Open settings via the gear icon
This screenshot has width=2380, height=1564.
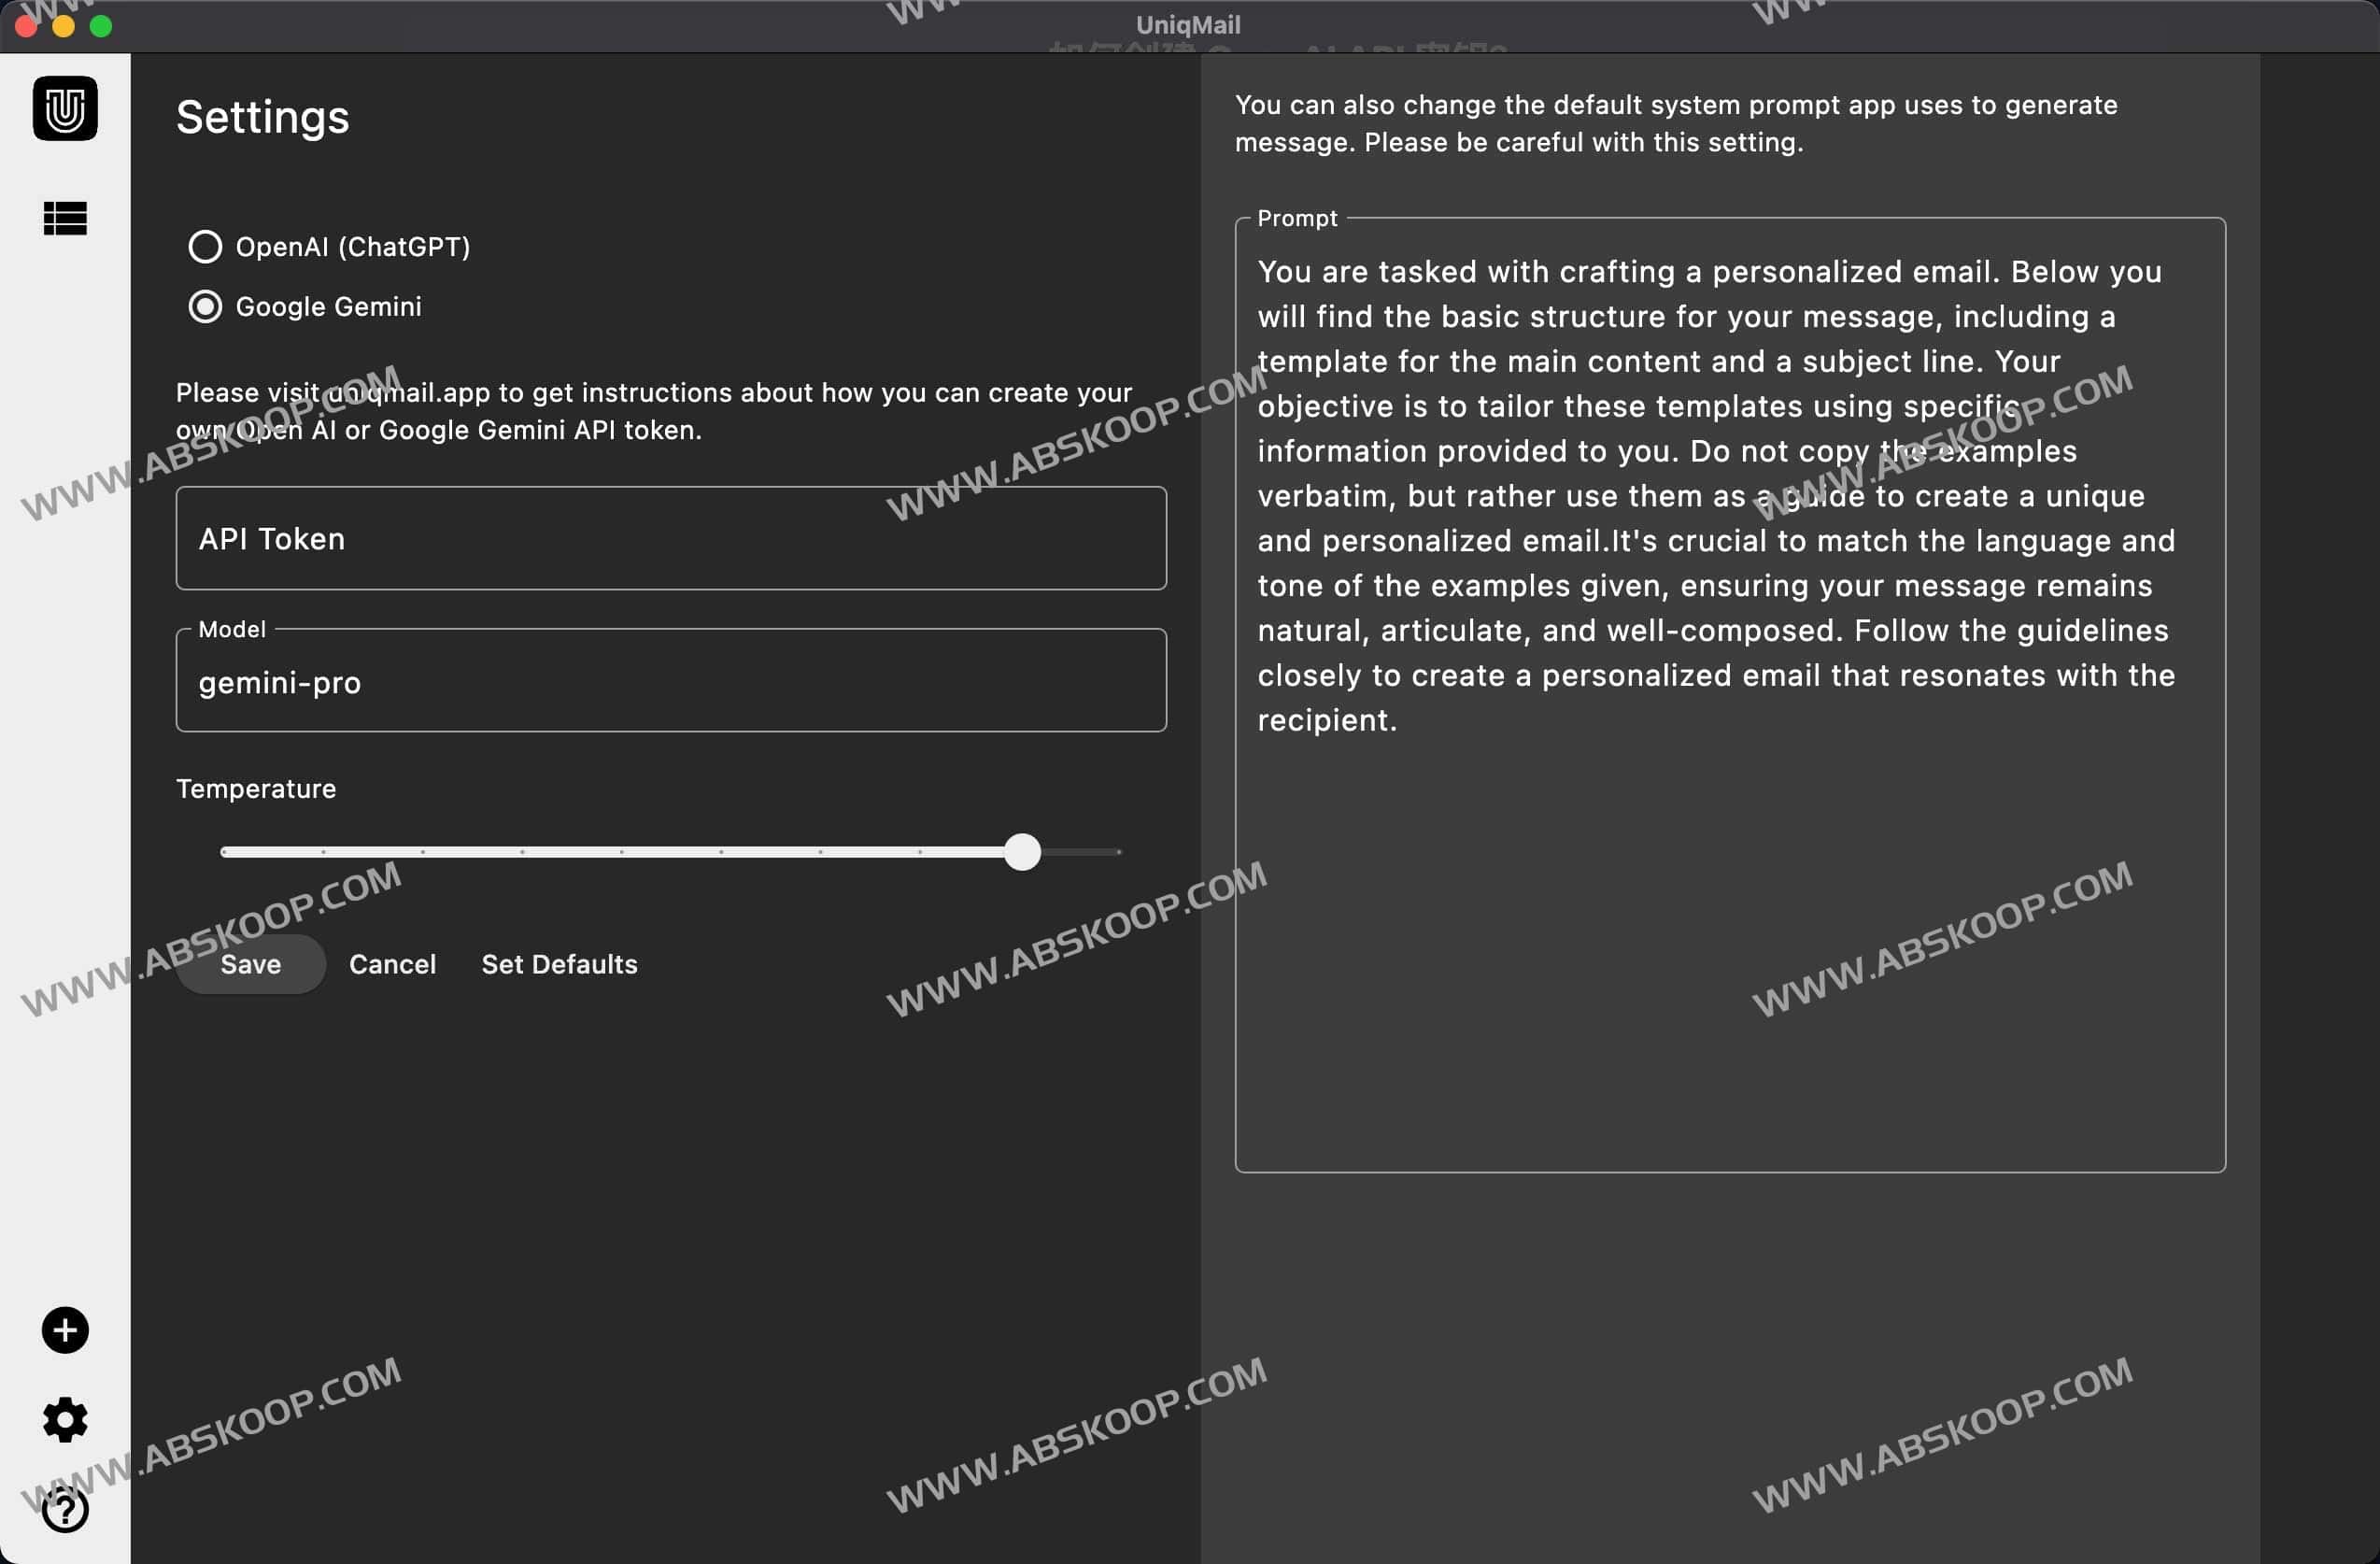pyautogui.click(x=65, y=1420)
